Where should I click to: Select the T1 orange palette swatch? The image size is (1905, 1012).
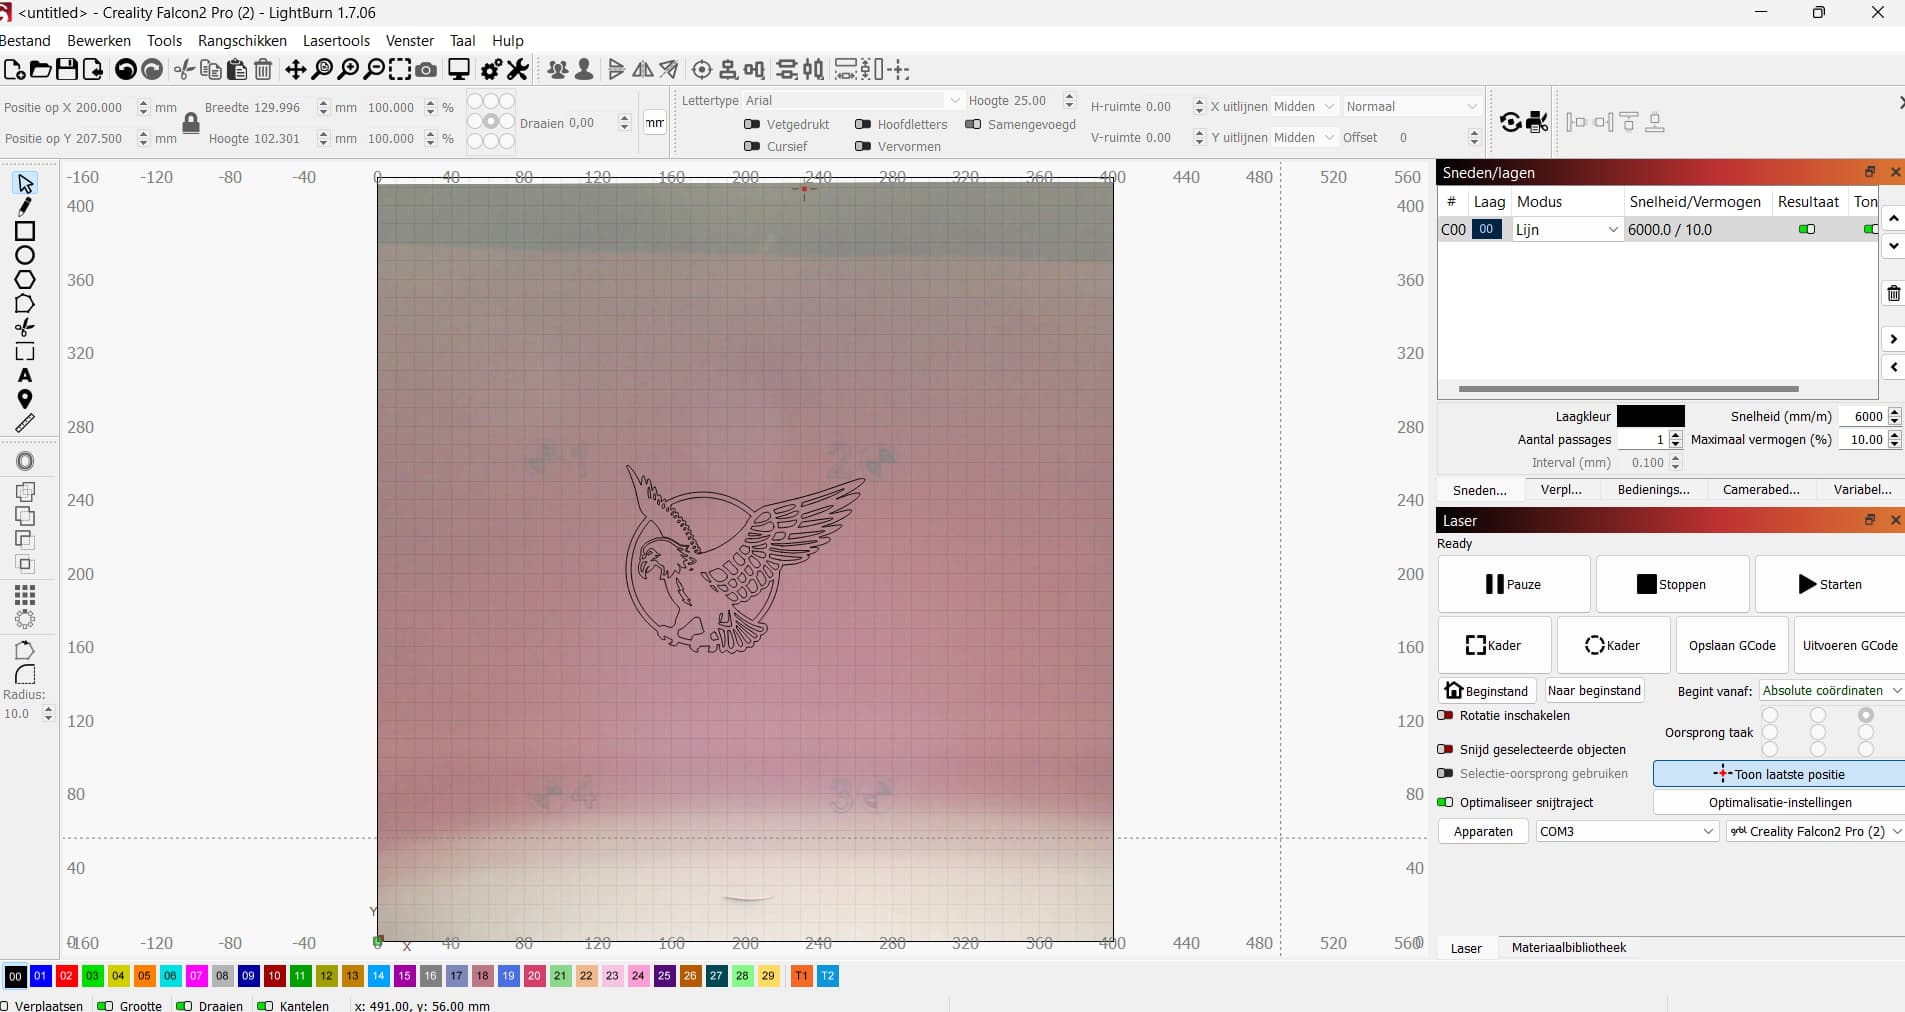[x=801, y=975]
